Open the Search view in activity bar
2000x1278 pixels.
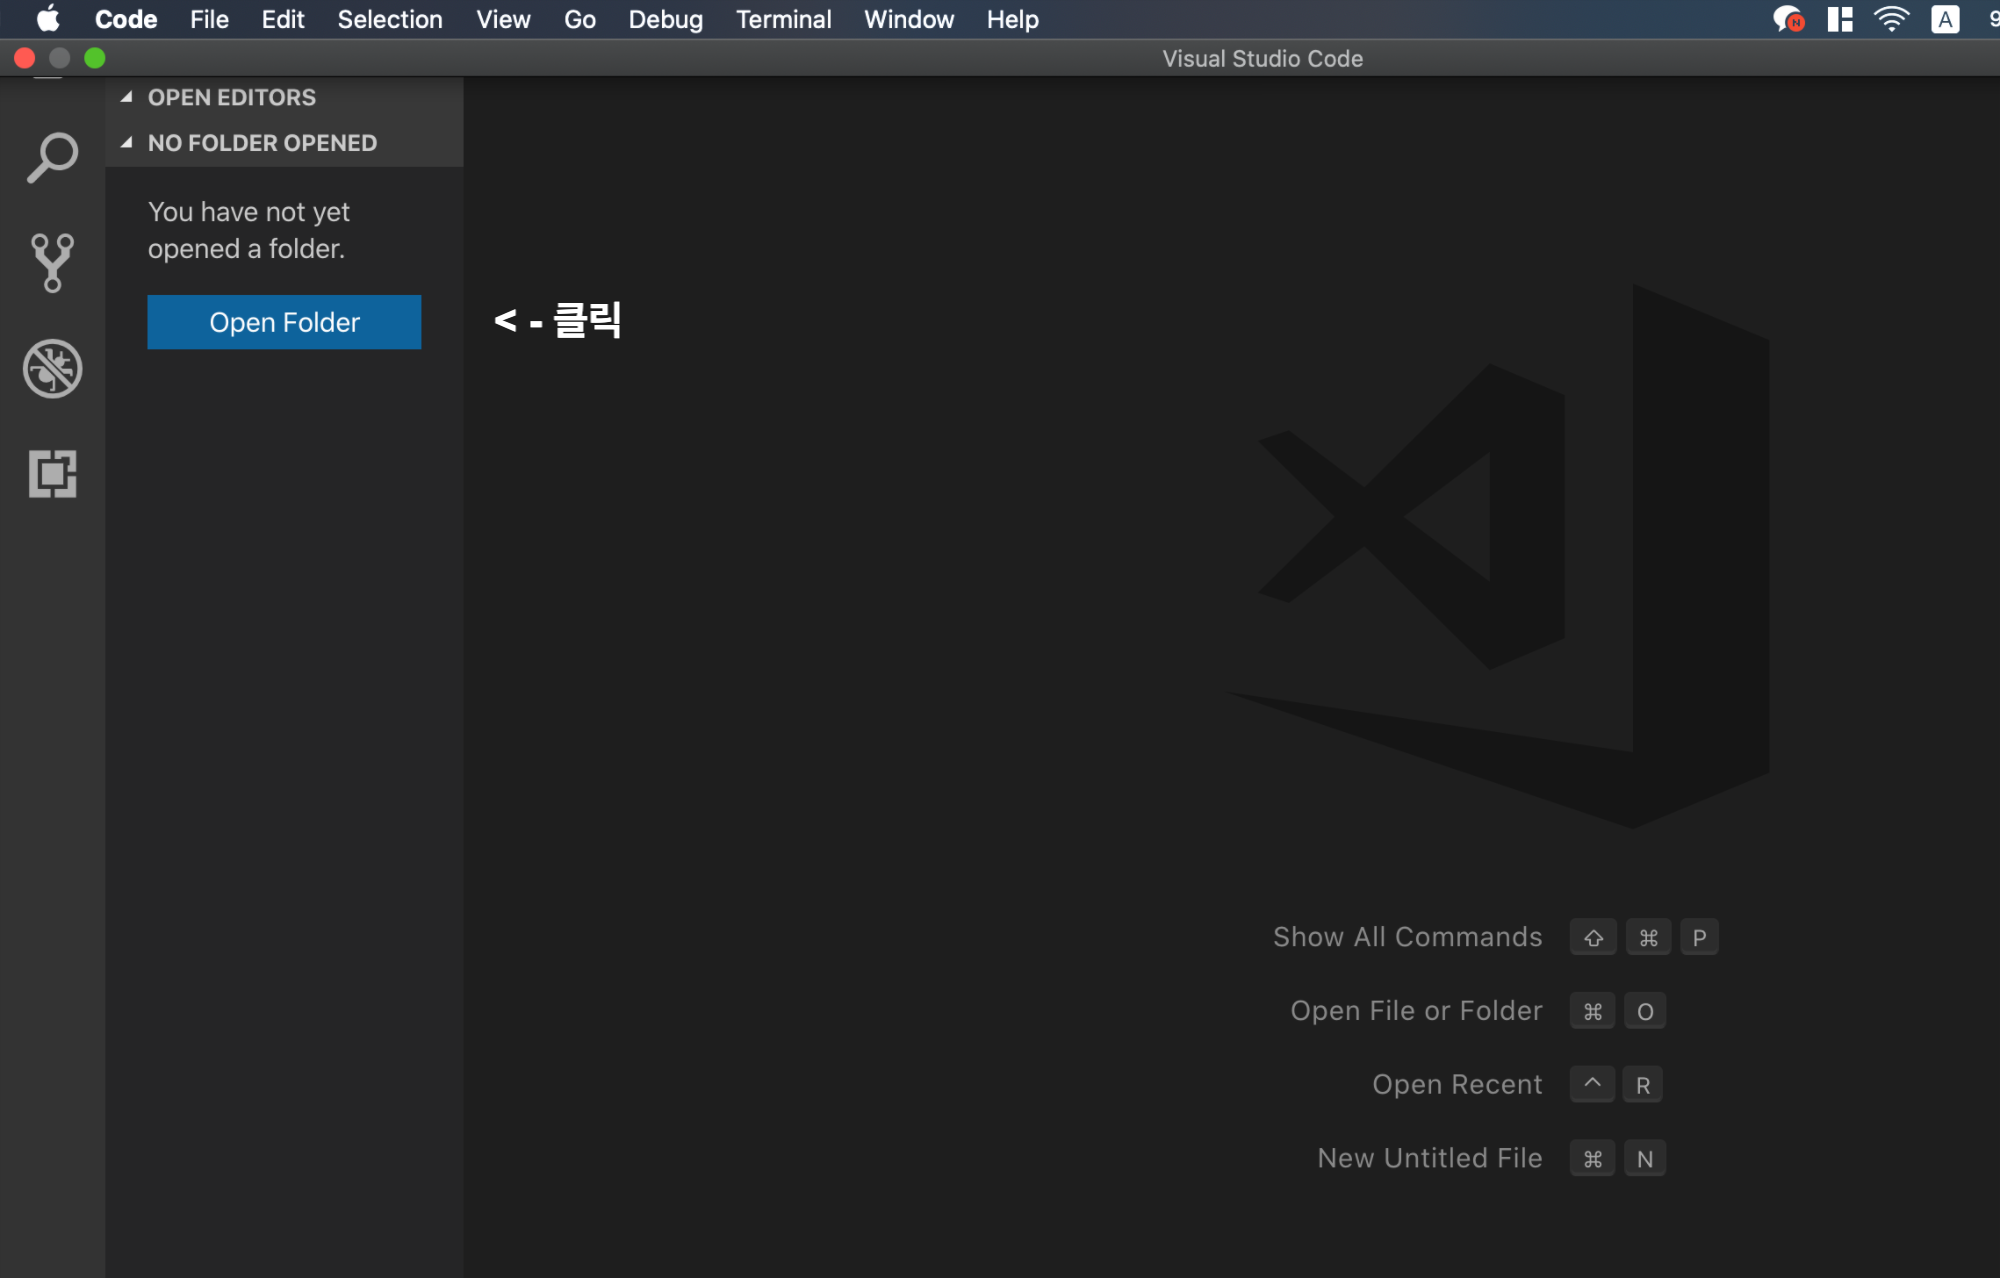(x=52, y=158)
